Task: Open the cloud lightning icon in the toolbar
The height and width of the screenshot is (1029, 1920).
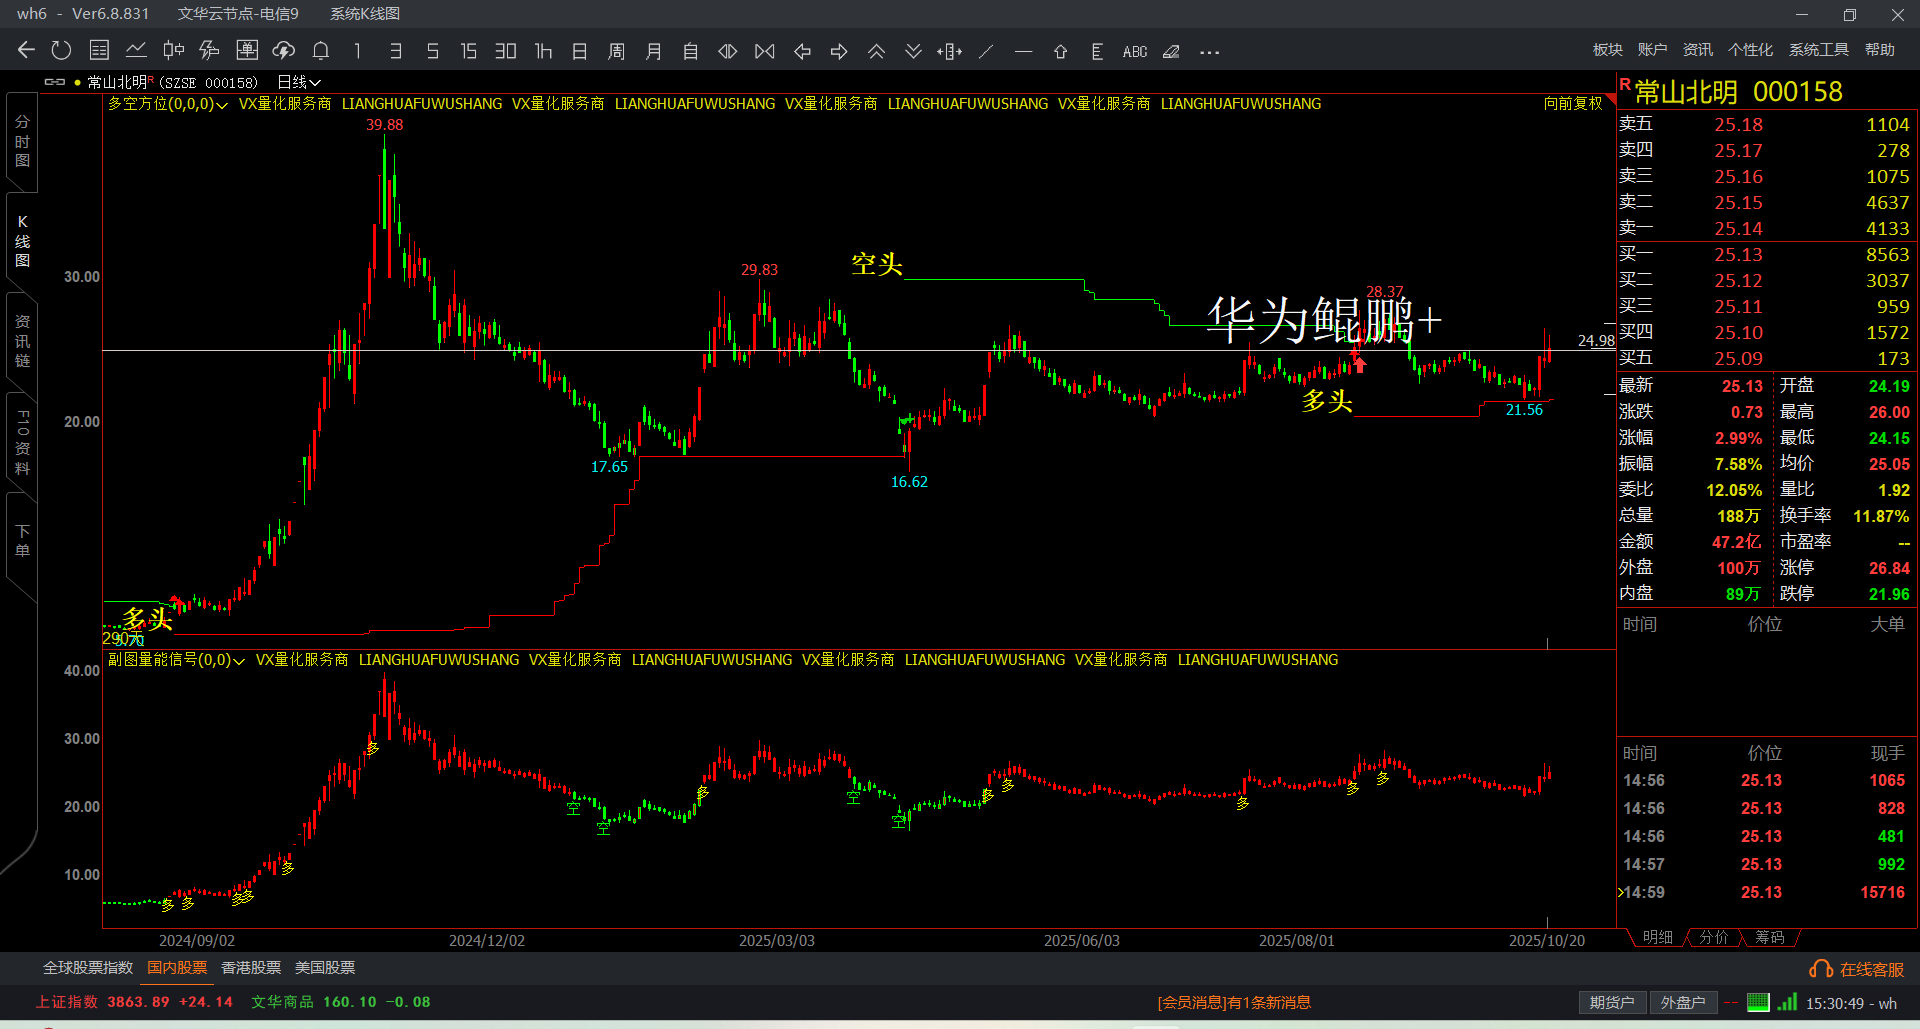Action: coord(284,50)
